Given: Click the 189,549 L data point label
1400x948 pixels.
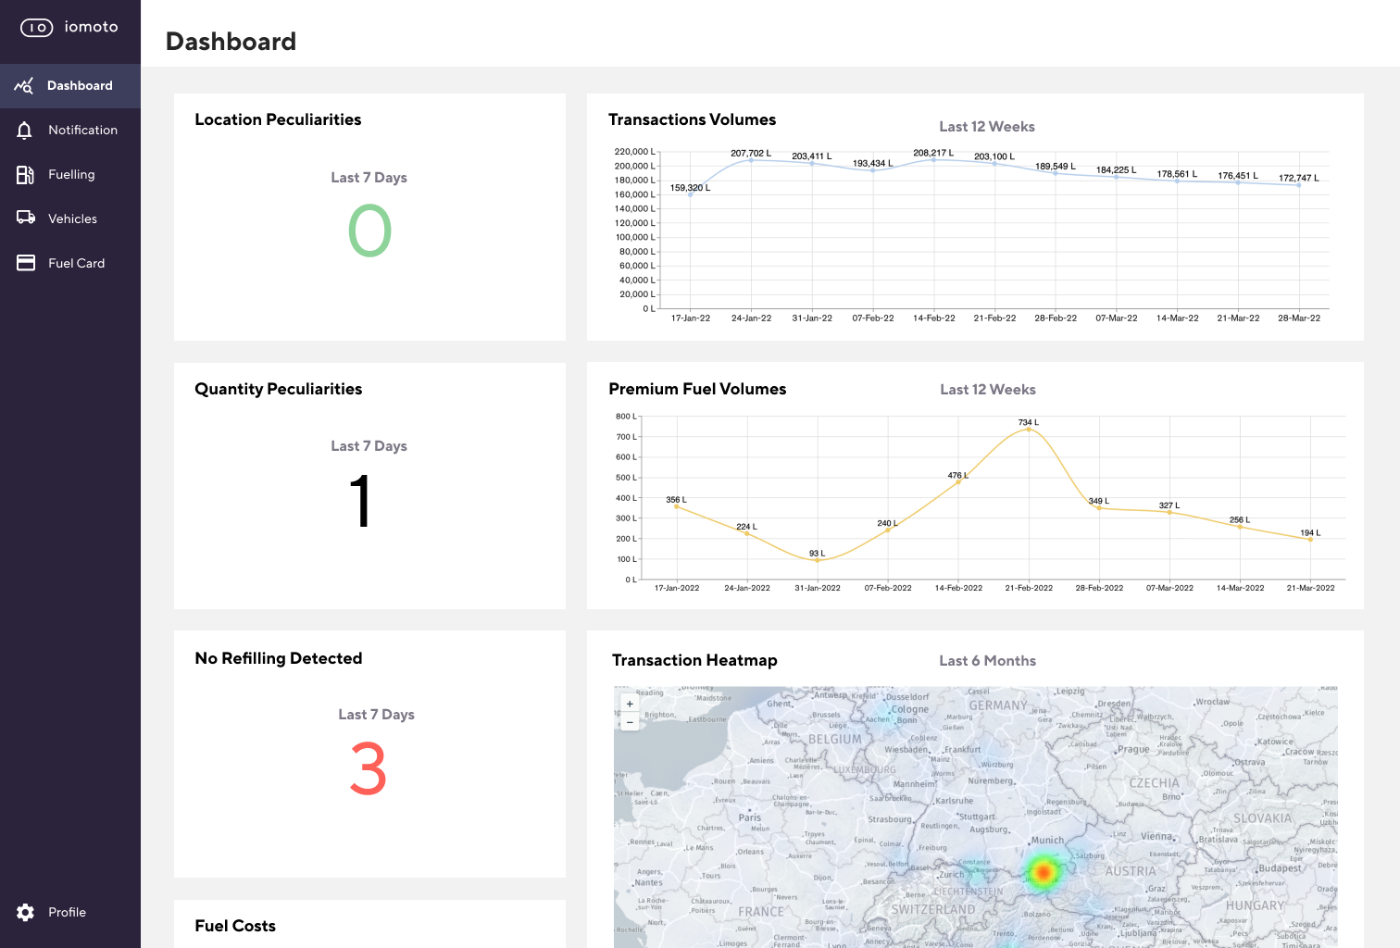Looking at the screenshot, I should pos(1055,166).
